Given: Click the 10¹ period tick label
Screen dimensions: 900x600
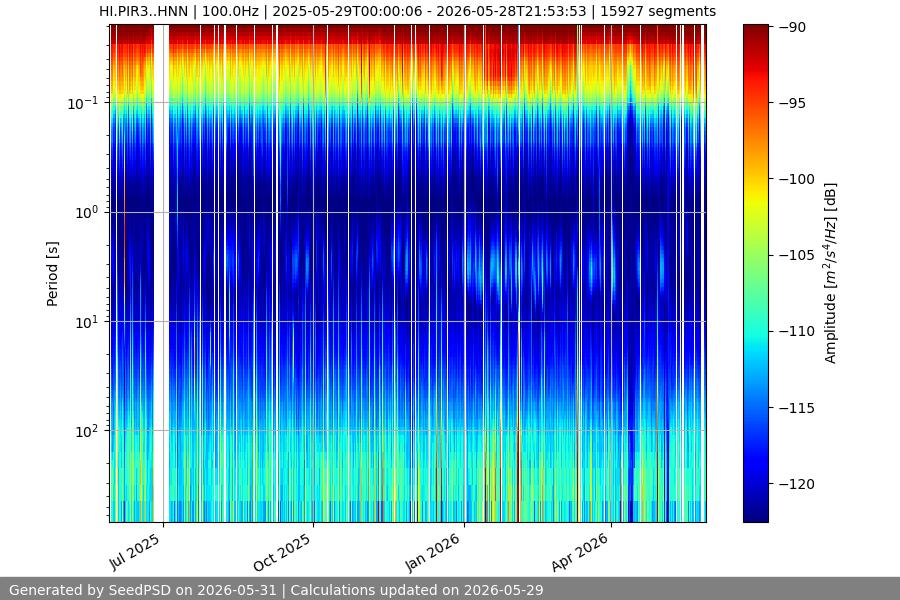Looking at the screenshot, I should [x=86, y=322].
